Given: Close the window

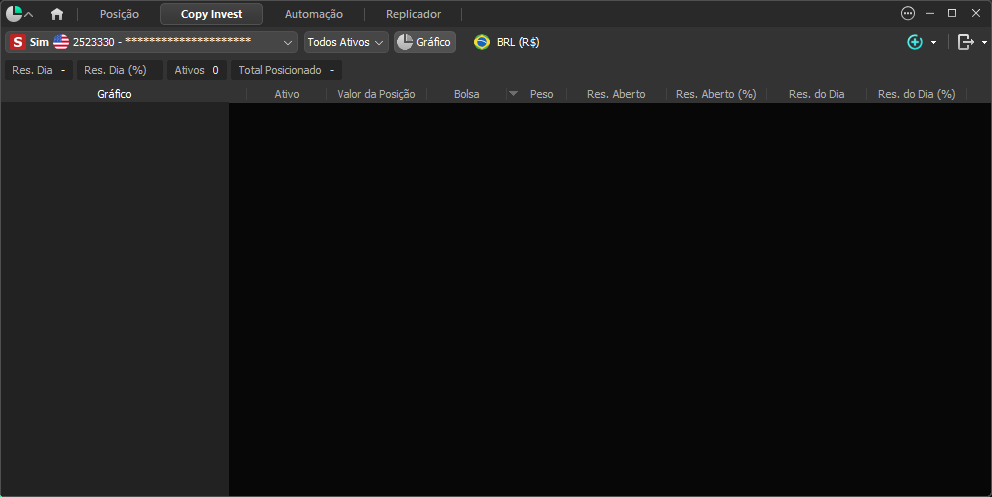Looking at the screenshot, I should click(x=976, y=13).
